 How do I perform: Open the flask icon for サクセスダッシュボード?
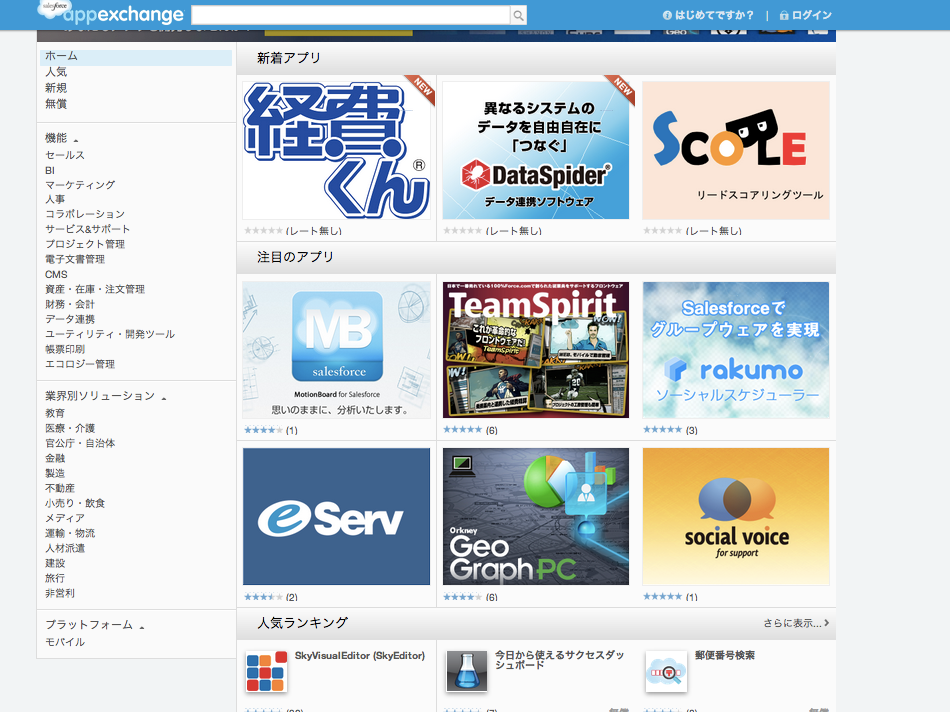tap(467, 671)
